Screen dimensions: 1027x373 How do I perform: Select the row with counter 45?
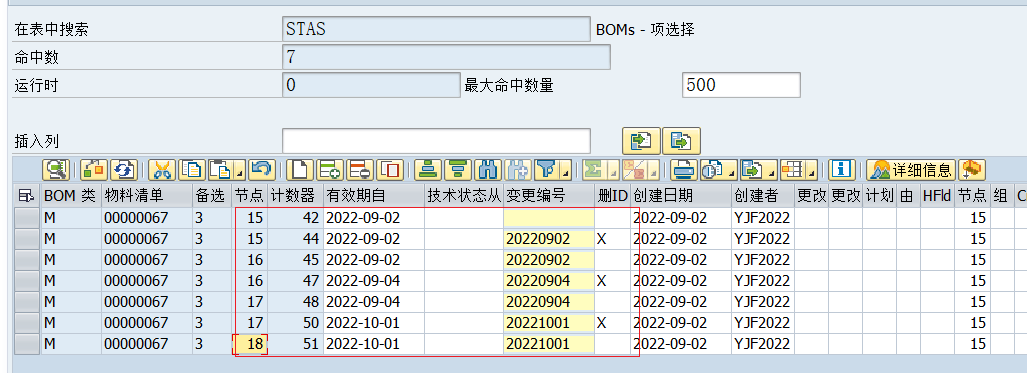click(x=27, y=260)
